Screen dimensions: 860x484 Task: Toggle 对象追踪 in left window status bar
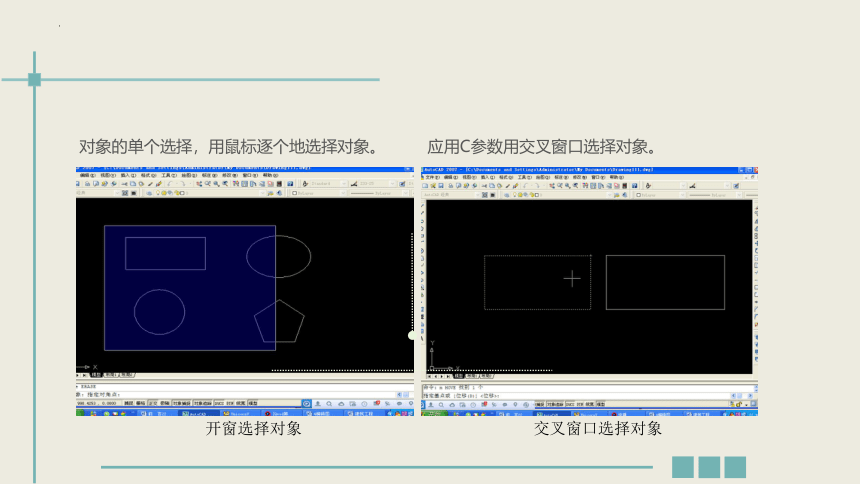click(x=202, y=403)
